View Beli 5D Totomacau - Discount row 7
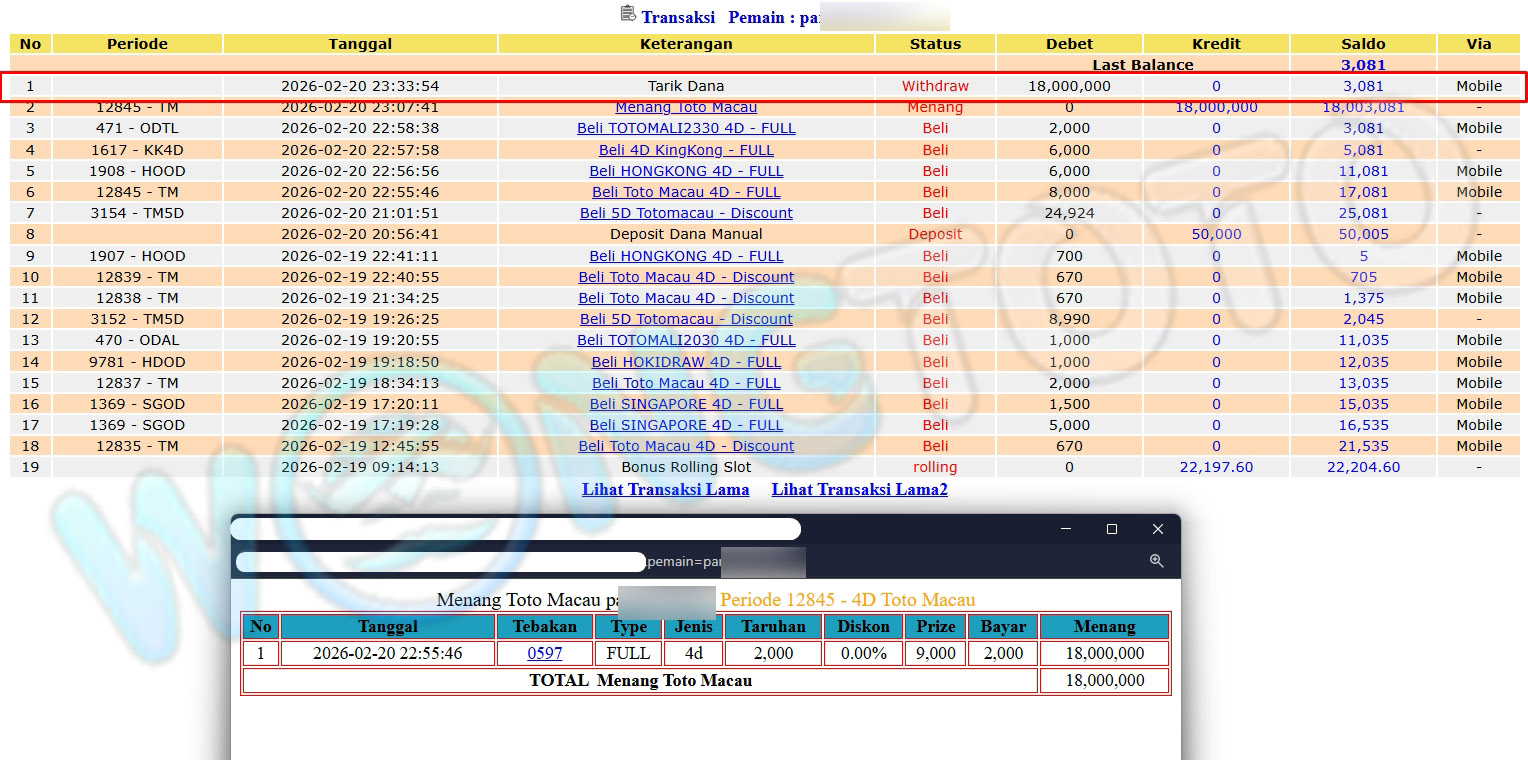This screenshot has height=760, width=1528. click(x=686, y=213)
